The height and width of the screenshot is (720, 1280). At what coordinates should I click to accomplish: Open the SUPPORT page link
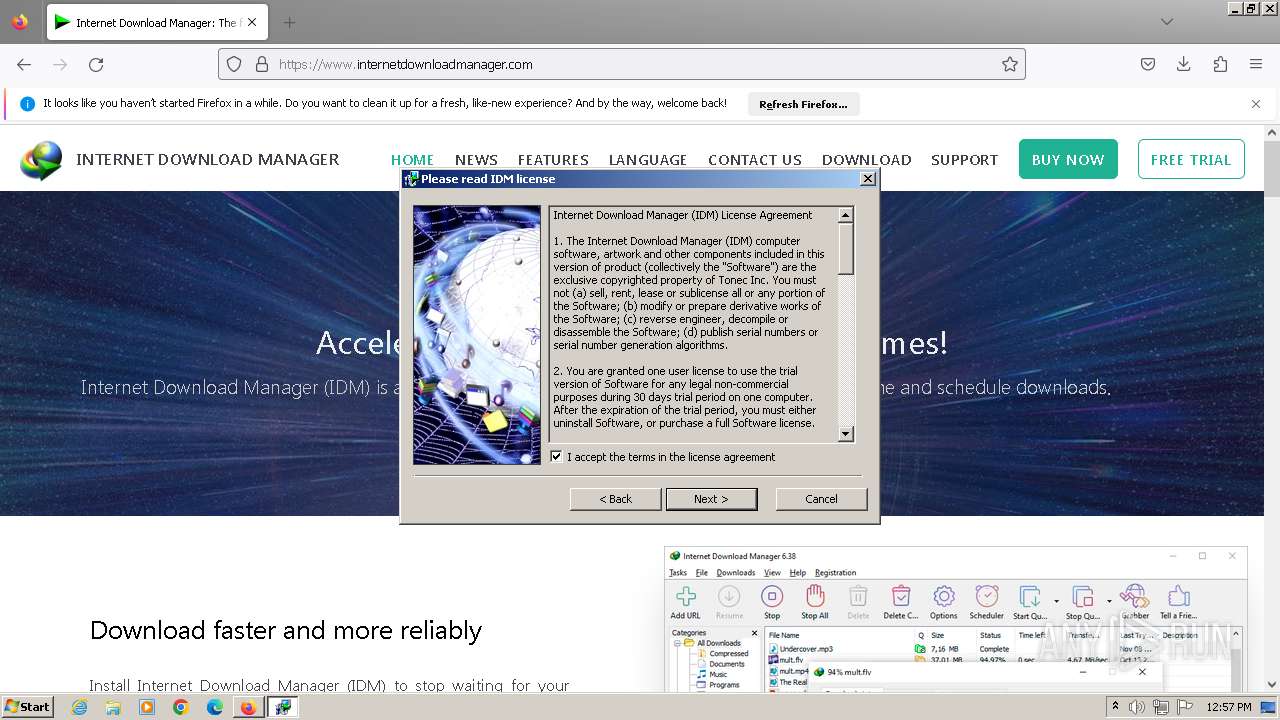964,160
